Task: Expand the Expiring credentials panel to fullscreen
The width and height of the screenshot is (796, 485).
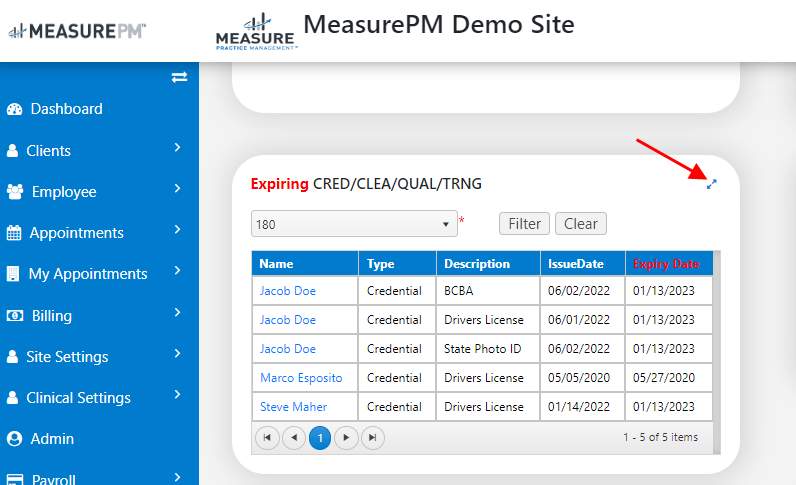Action: tap(712, 184)
